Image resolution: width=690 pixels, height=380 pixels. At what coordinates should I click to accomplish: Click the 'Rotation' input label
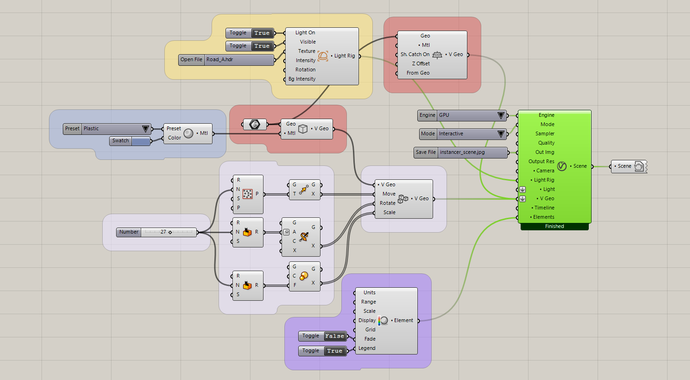coord(305,69)
